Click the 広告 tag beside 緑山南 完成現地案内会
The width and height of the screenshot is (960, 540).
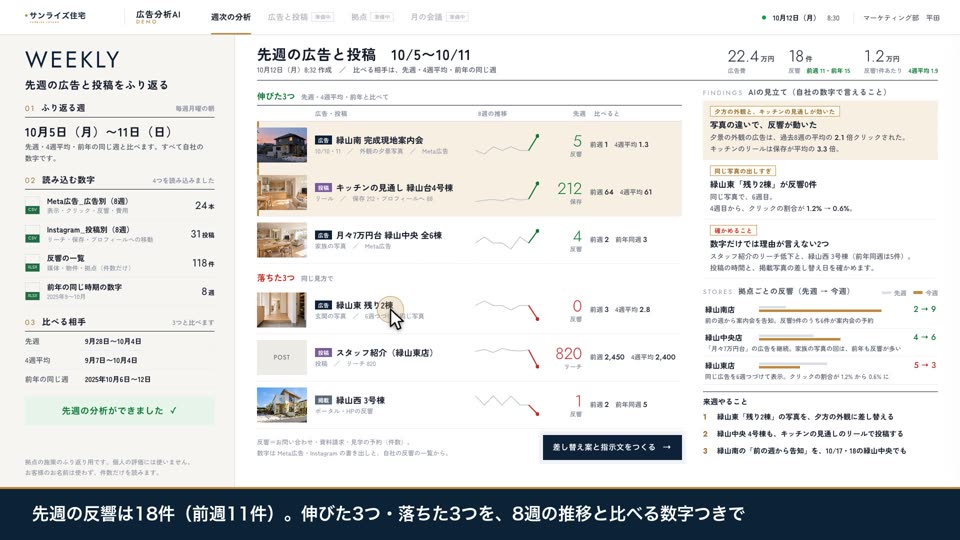click(323, 140)
